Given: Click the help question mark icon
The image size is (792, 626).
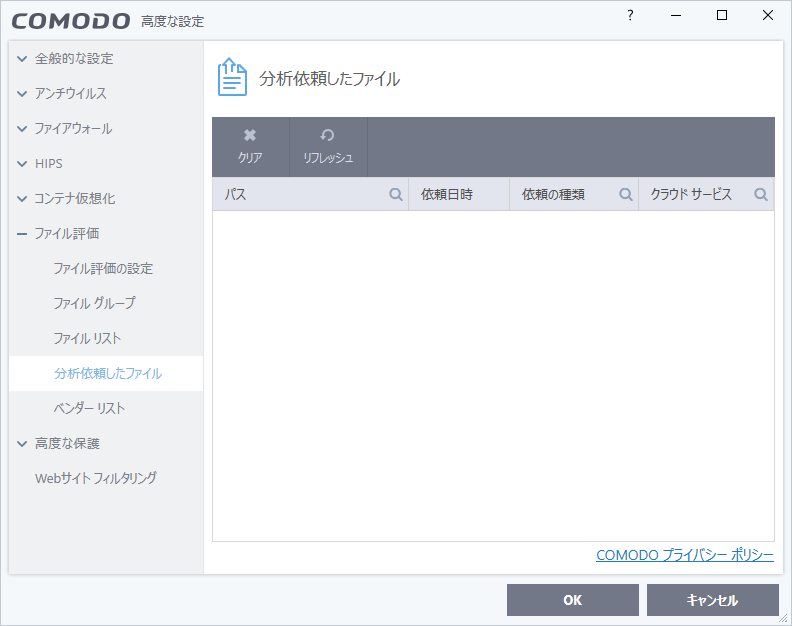Looking at the screenshot, I should point(630,16).
